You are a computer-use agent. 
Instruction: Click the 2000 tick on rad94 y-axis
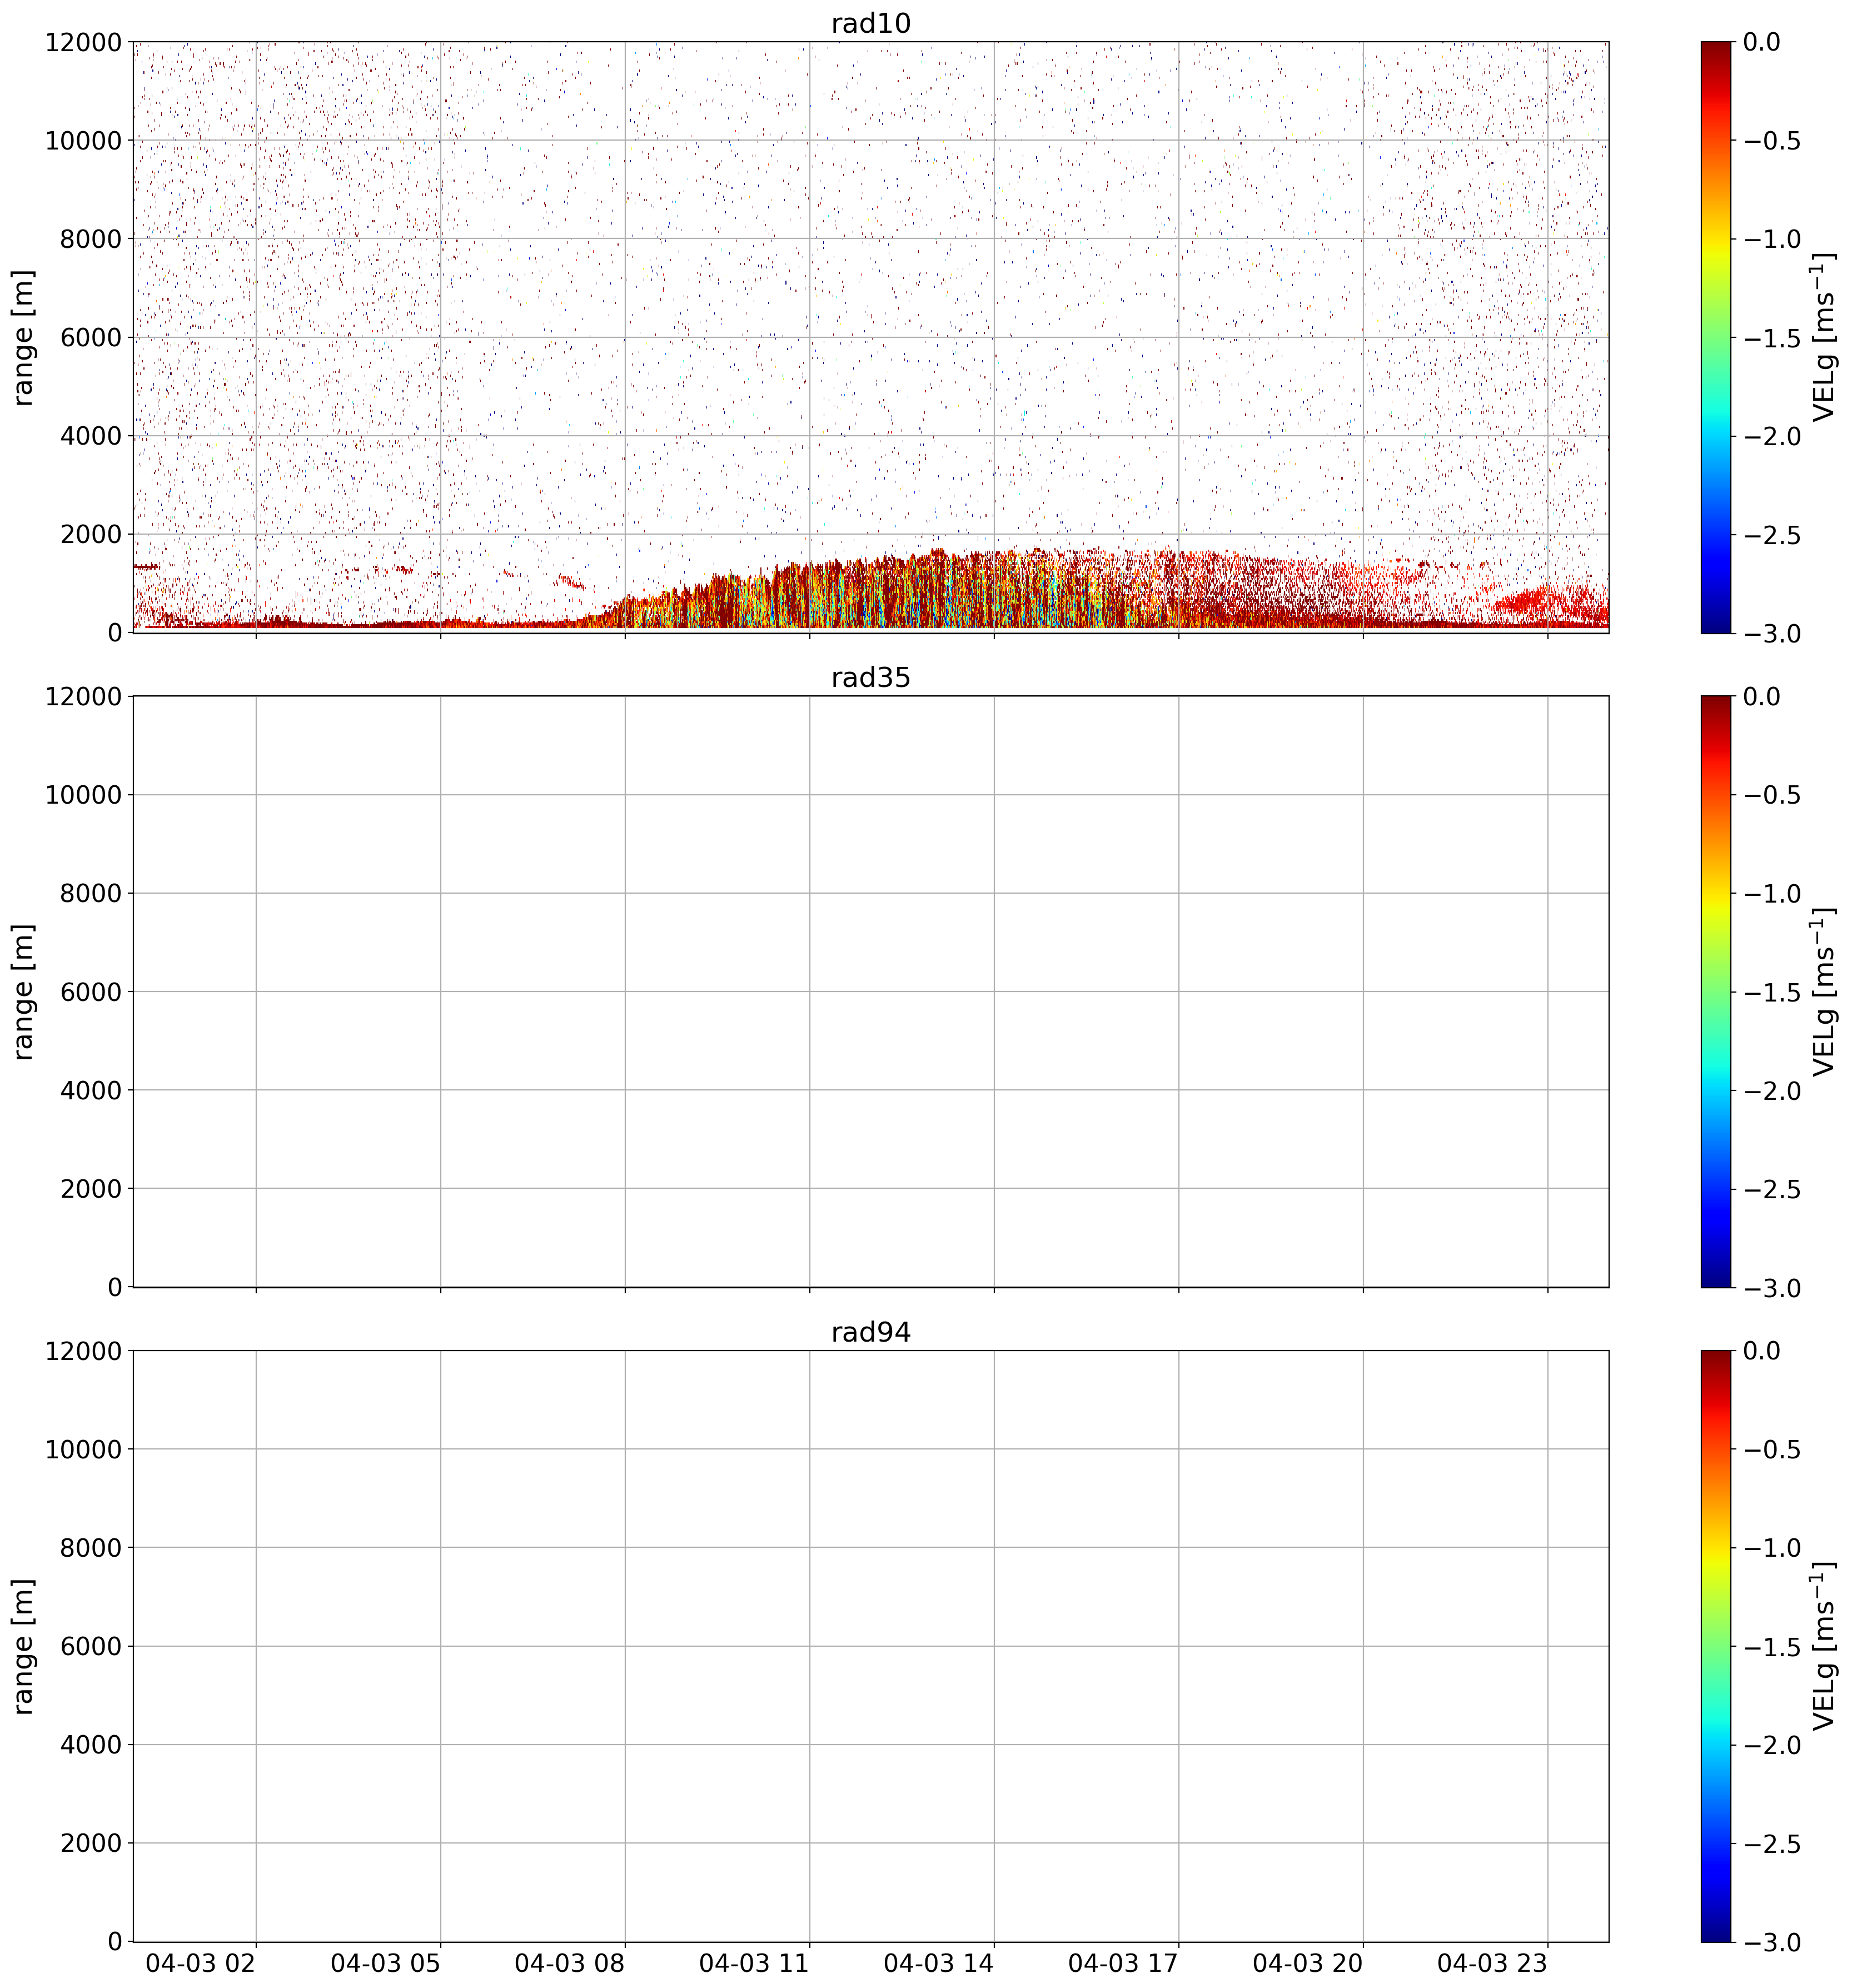(x=91, y=1843)
